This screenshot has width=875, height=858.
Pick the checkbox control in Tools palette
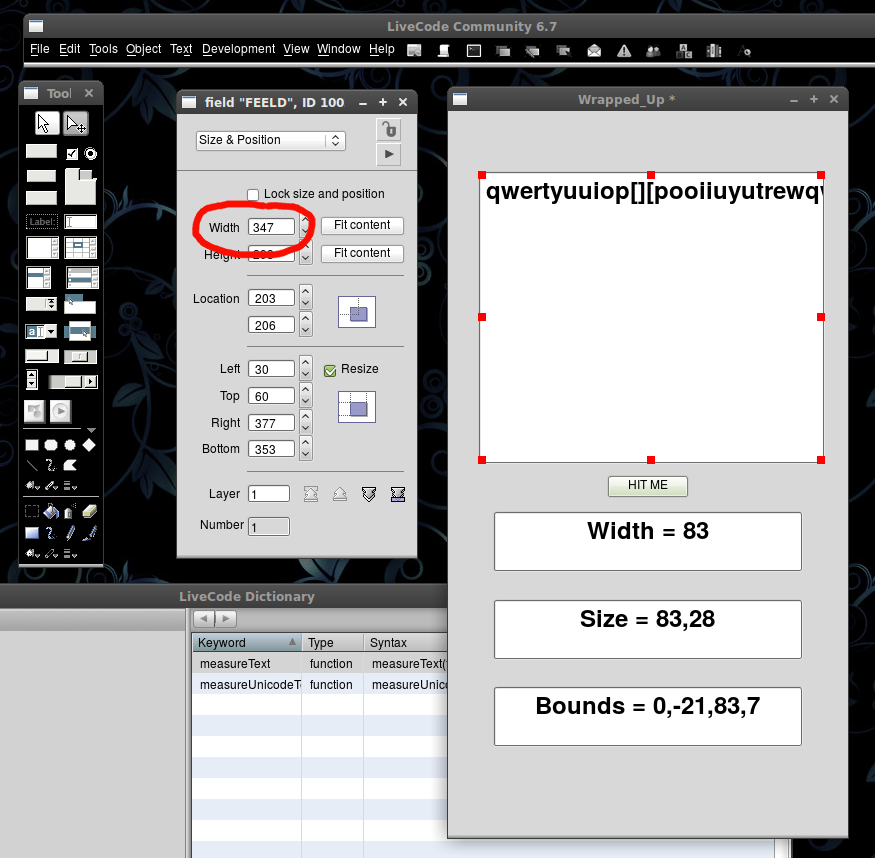72,154
